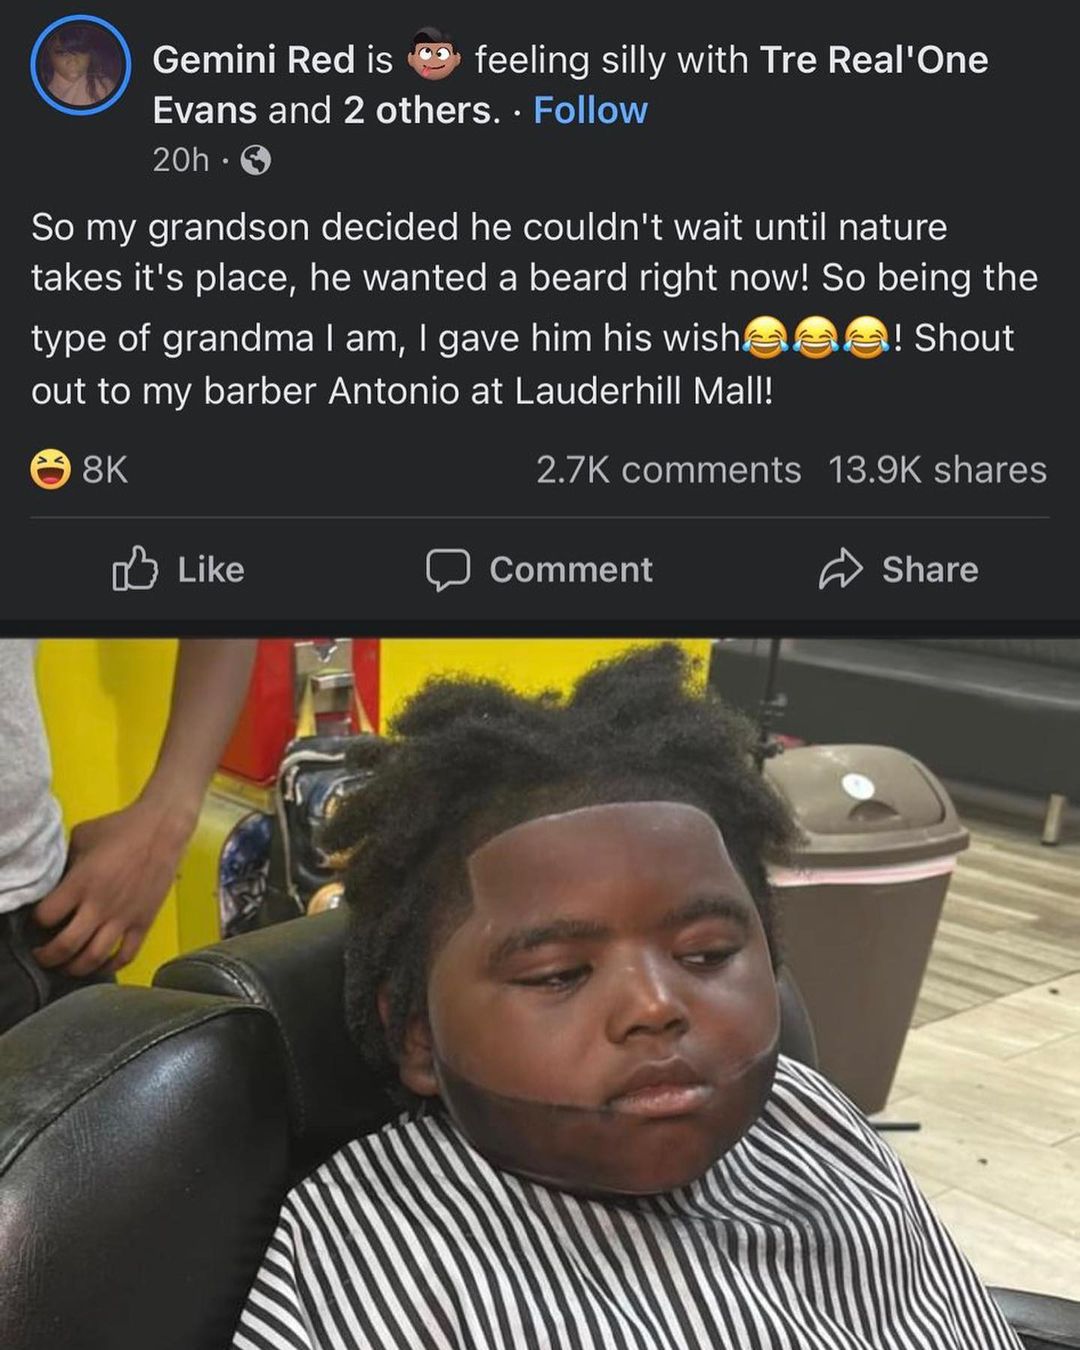Like the post using Like label

tap(211, 569)
